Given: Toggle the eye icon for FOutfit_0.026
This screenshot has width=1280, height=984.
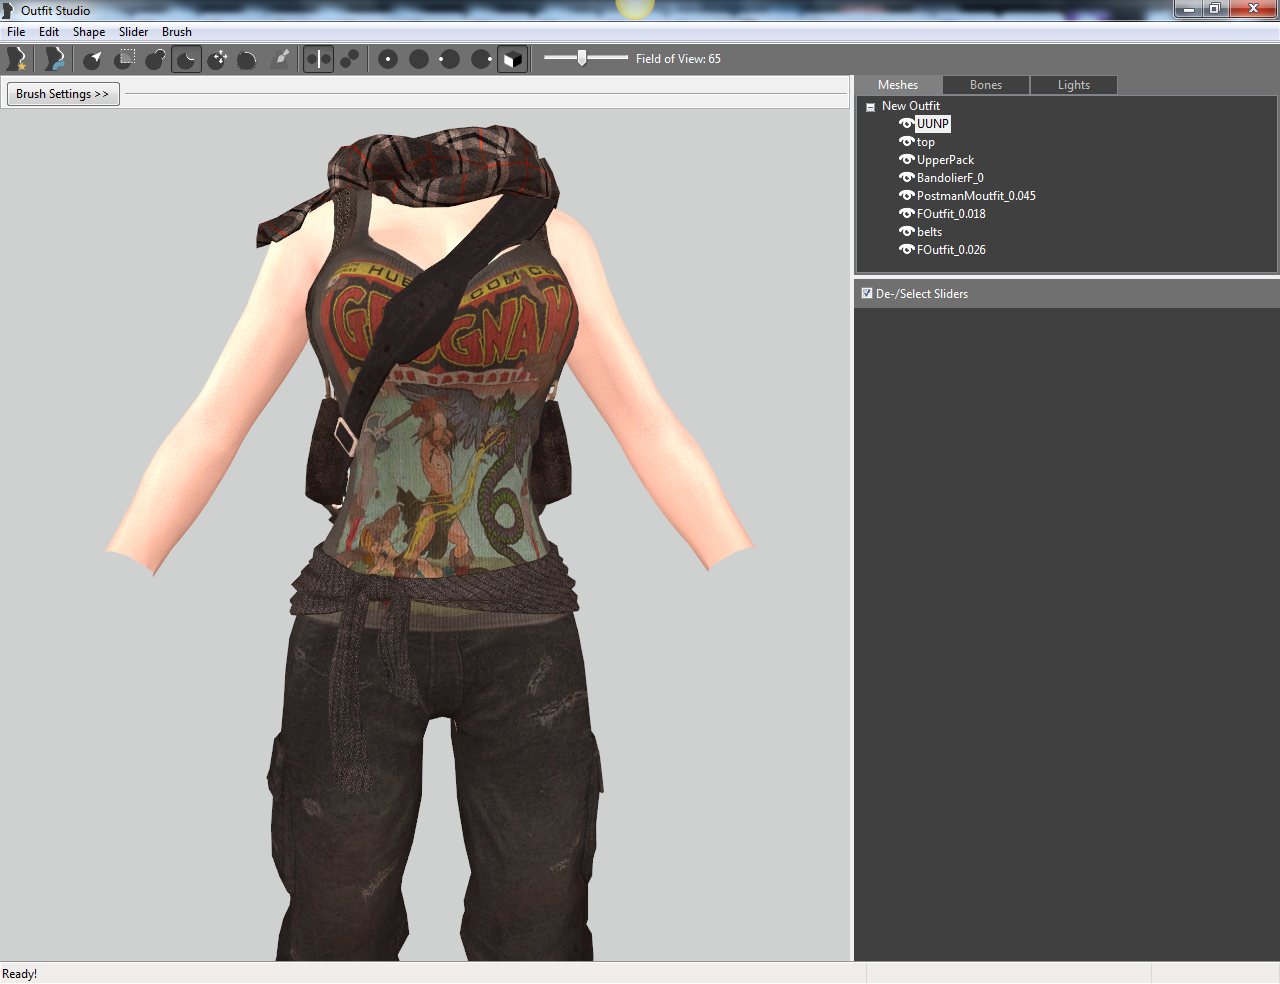Looking at the screenshot, I should (x=906, y=250).
